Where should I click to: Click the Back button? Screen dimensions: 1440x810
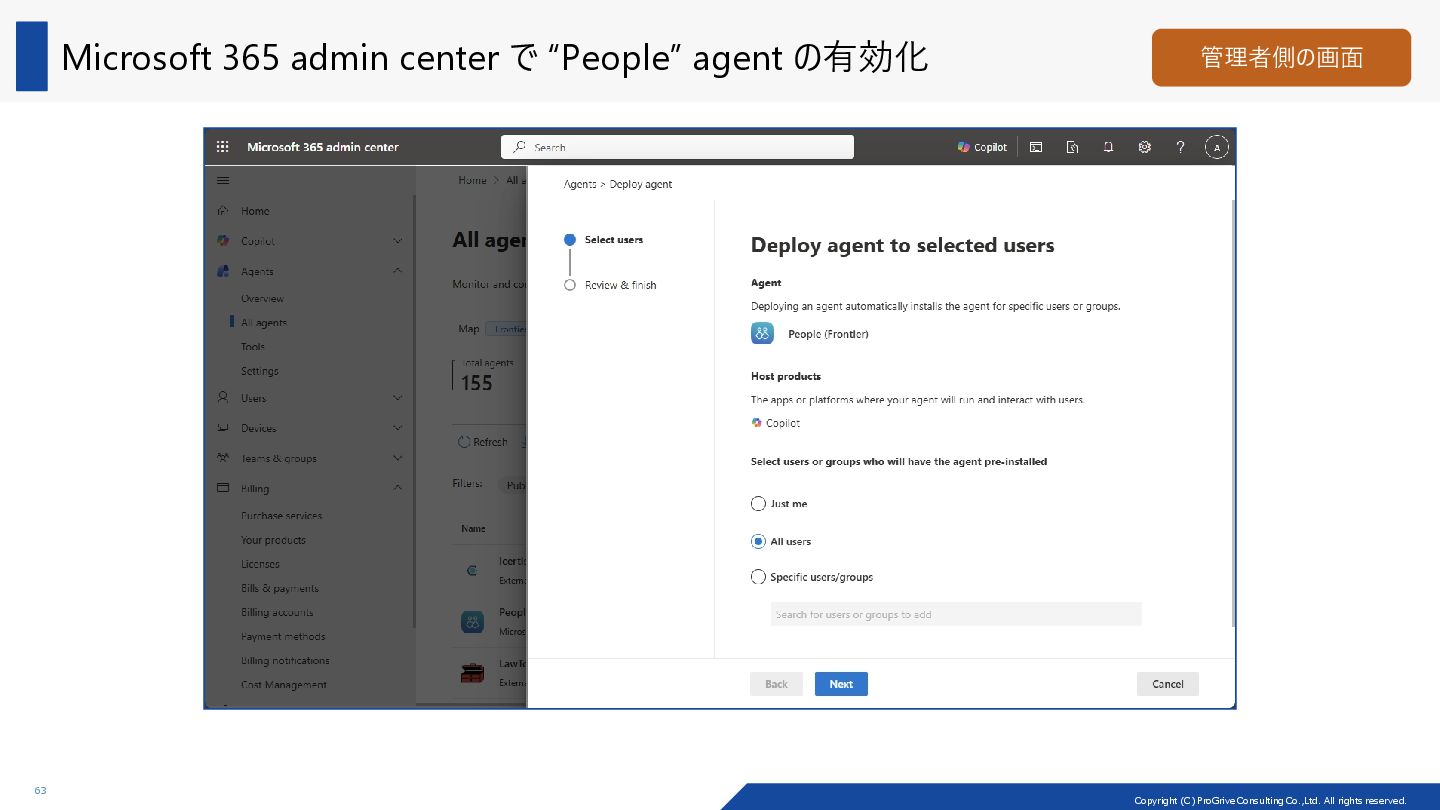tap(776, 684)
